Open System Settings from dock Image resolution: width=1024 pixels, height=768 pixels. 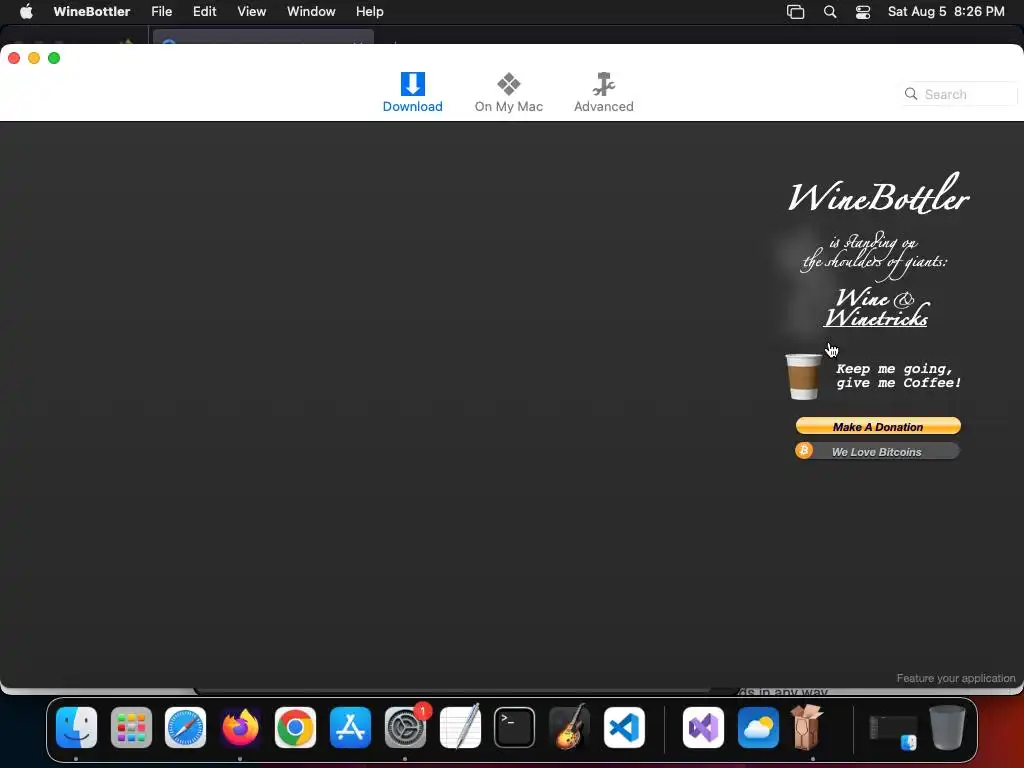(x=405, y=728)
